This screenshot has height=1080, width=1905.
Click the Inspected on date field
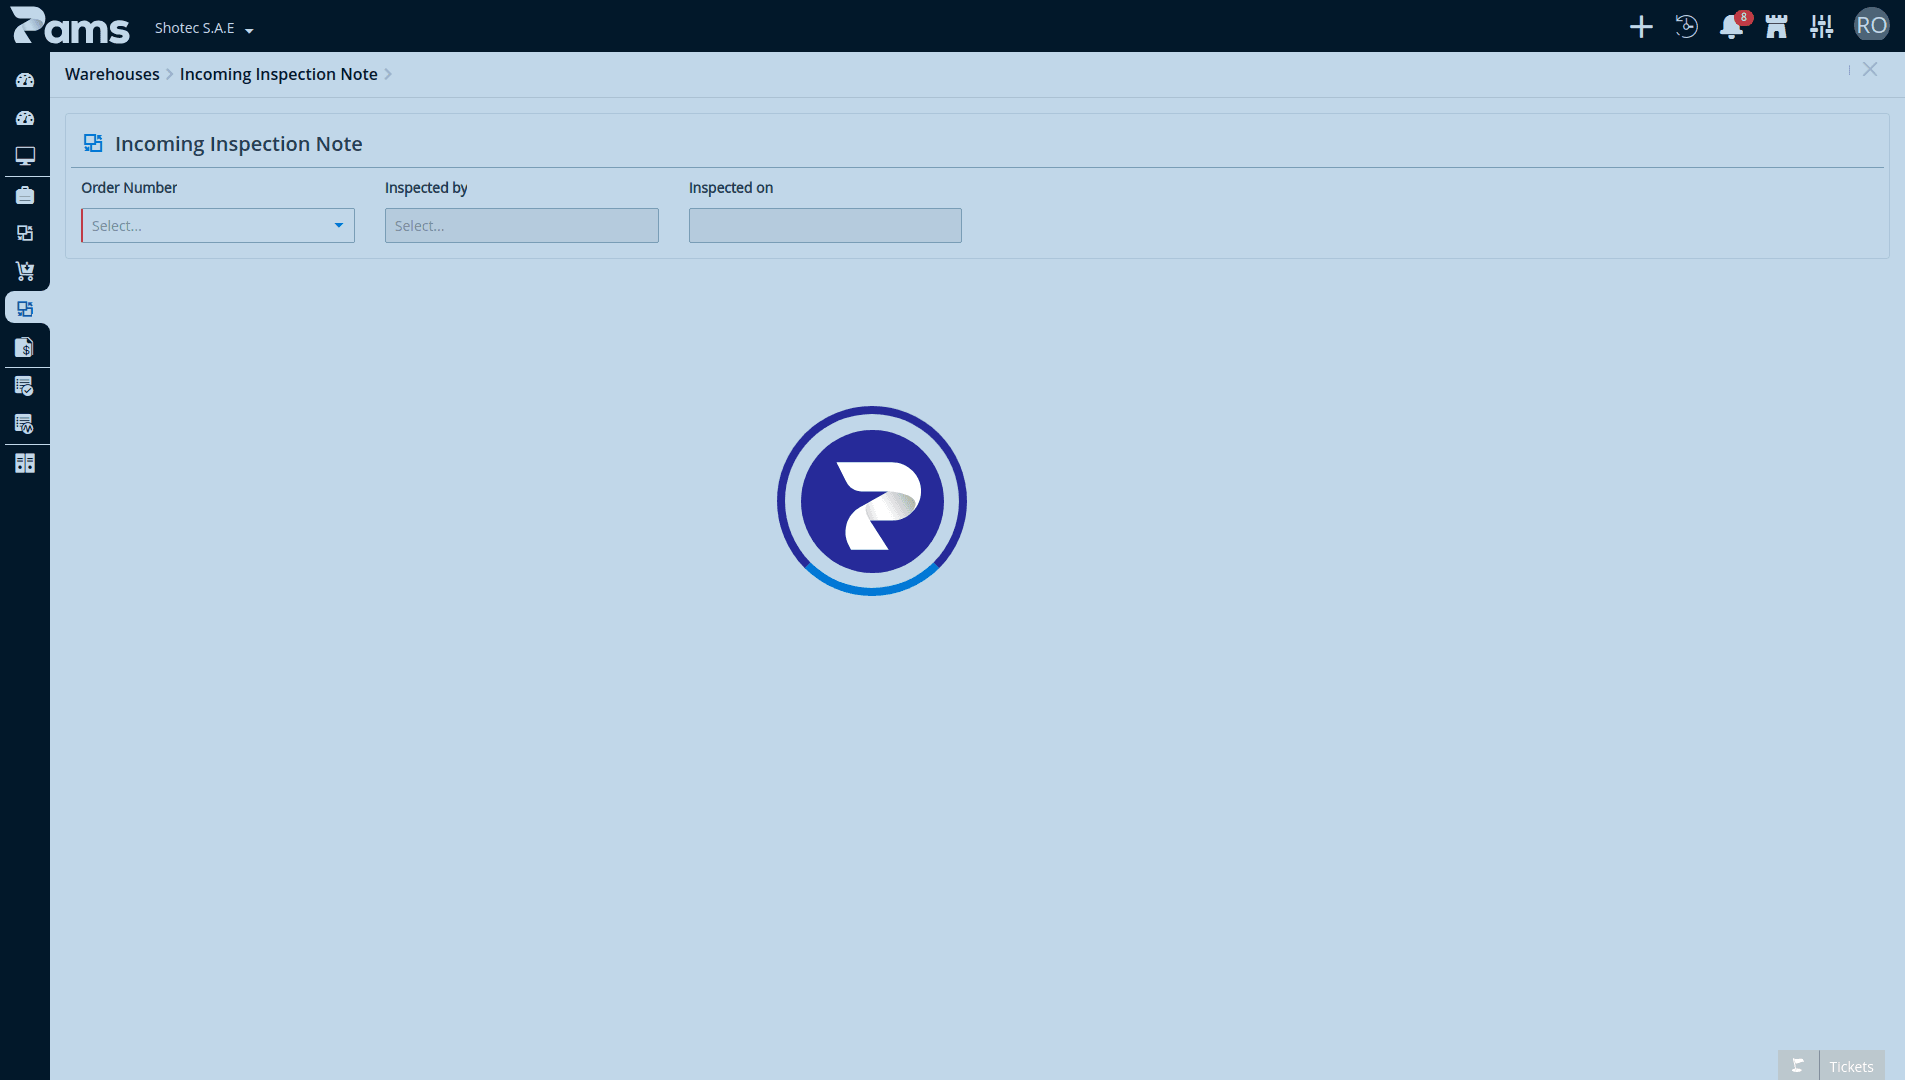(825, 225)
